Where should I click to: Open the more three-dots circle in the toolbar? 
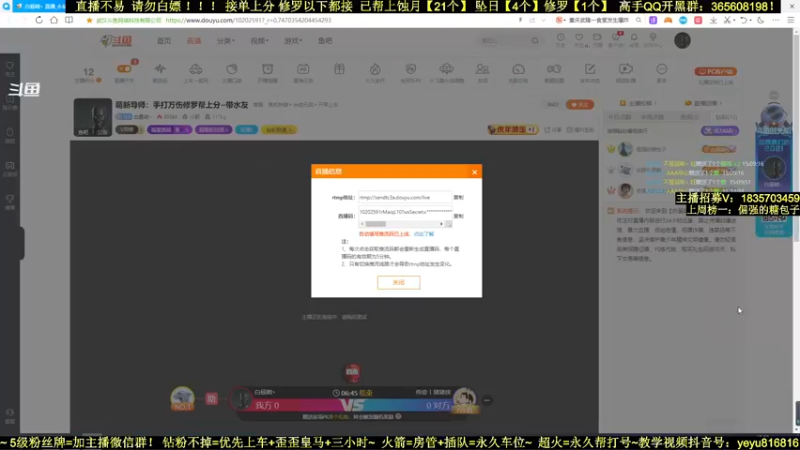(x=662, y=69)
